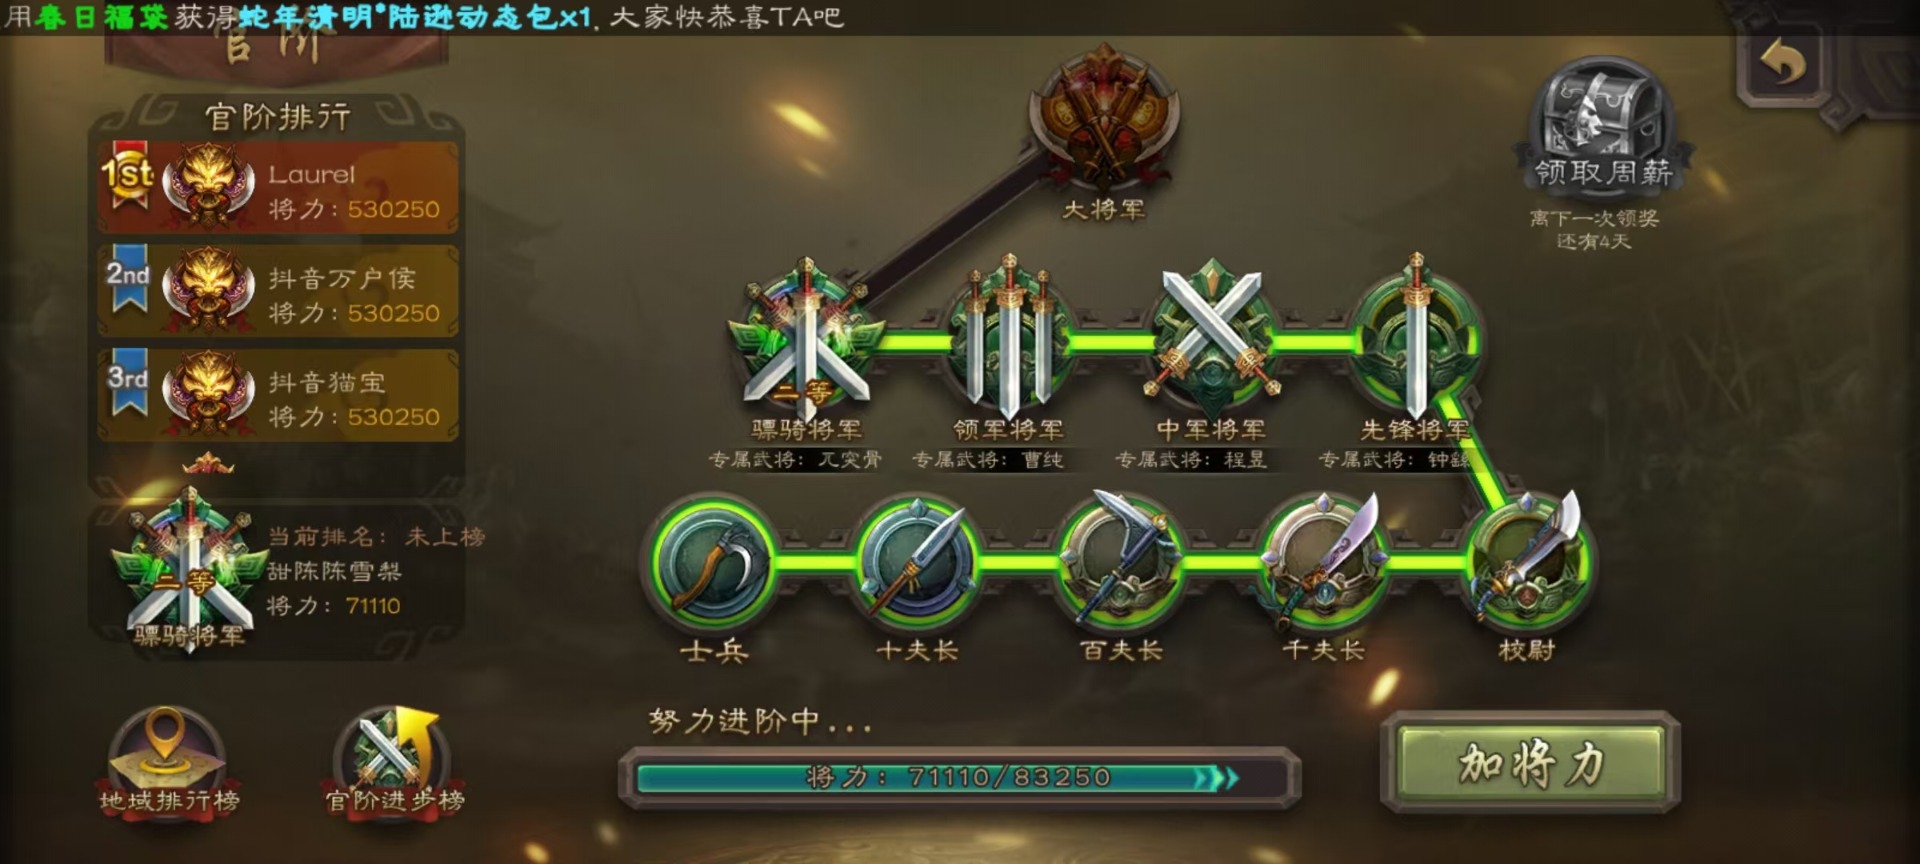Click the 大将军 rank emblem
Image resolution: width=1920 pixels, height=864 pixels.
[1104, 118]
